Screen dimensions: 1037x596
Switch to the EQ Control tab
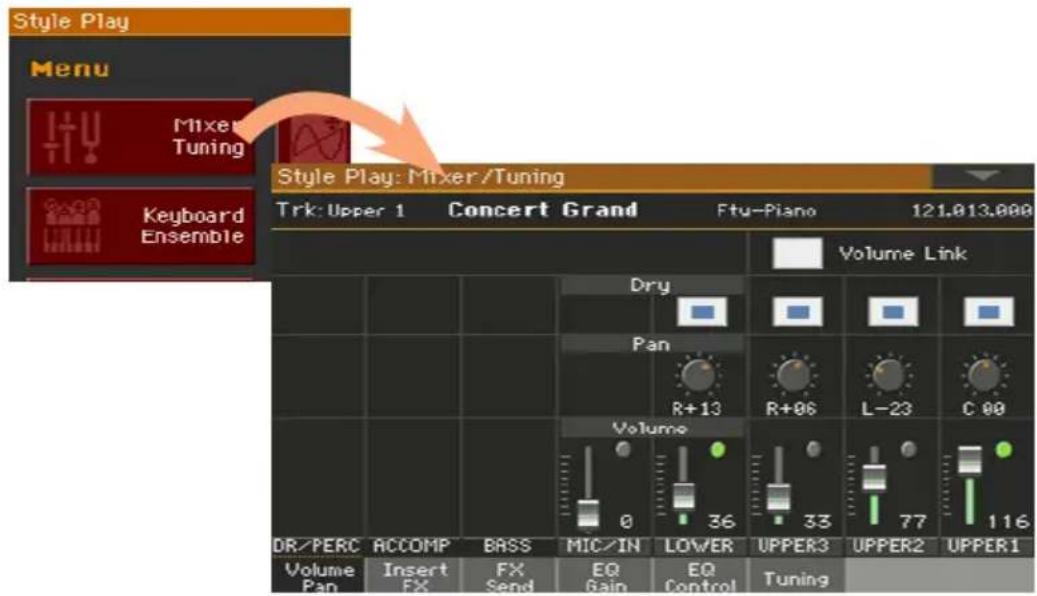point(700,575)
